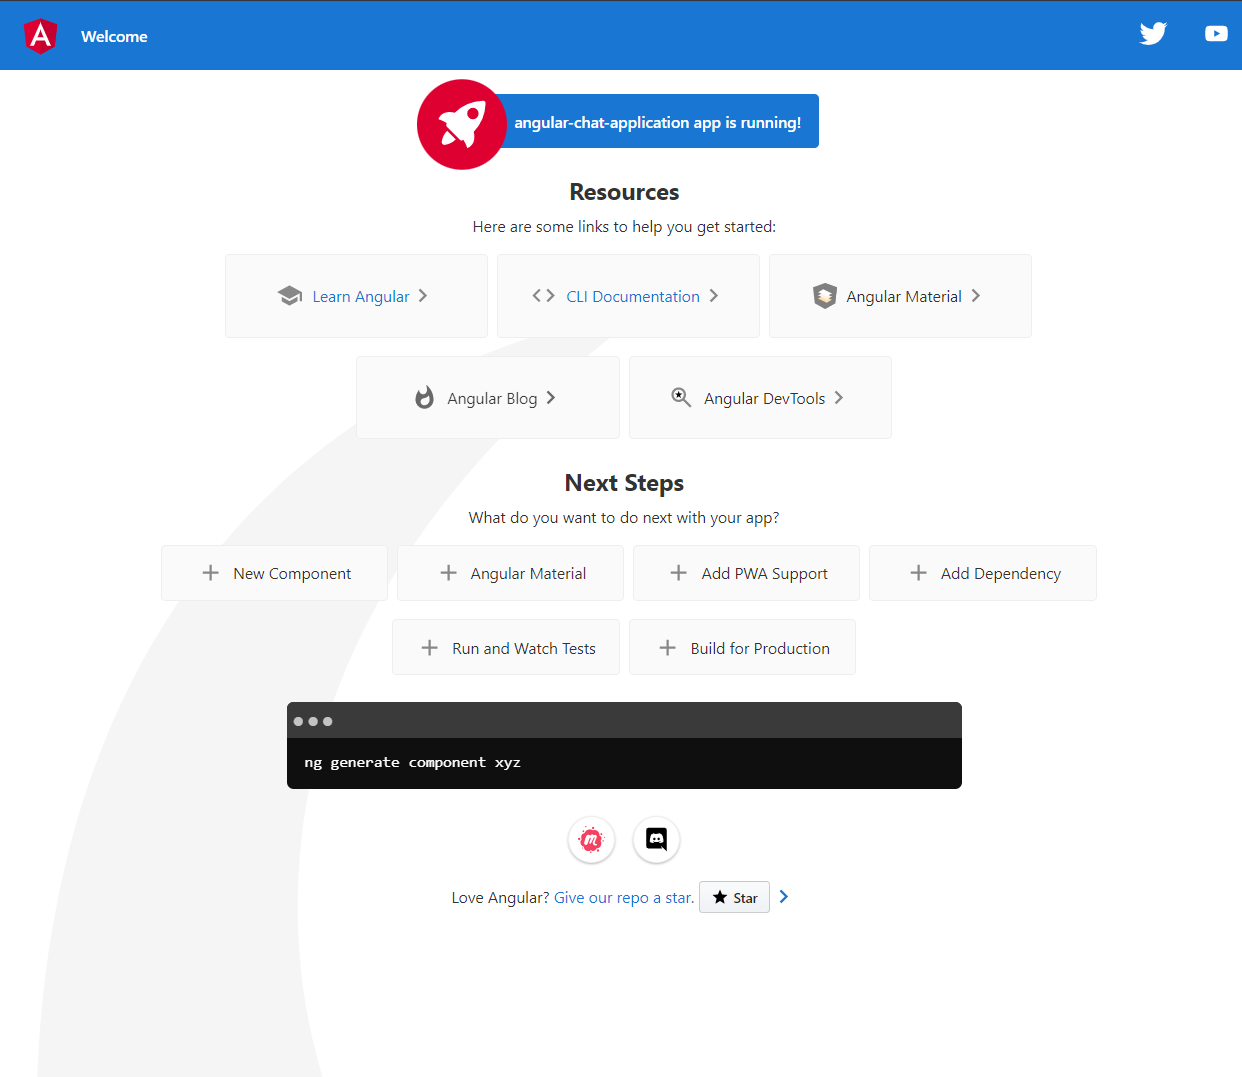Follow 'Give our repo a star' link
The width and height of the screenshot is (1242, 1077).
pyautogui.click(x=624, y=898)
